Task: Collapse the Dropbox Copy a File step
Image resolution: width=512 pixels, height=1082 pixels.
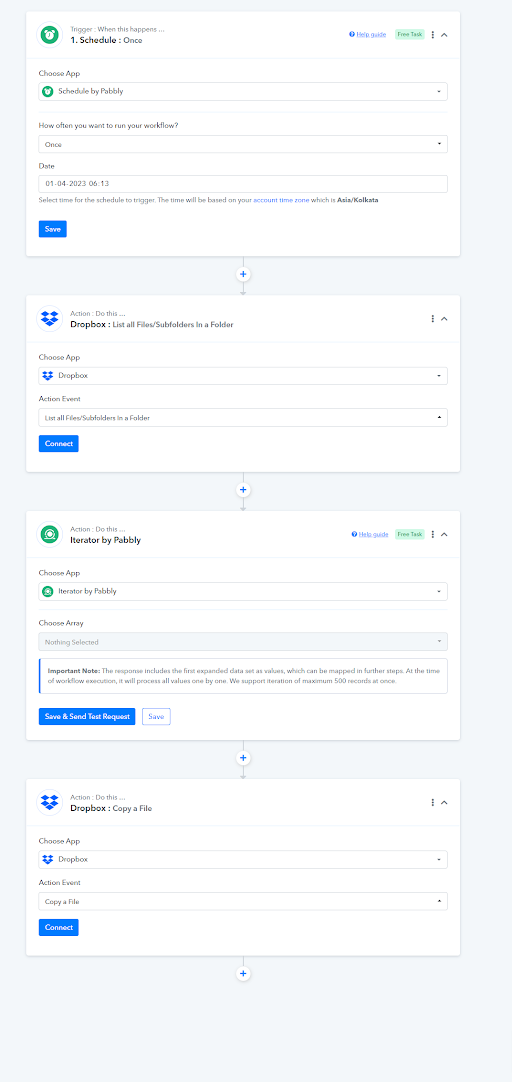Action: click(444, 803)
